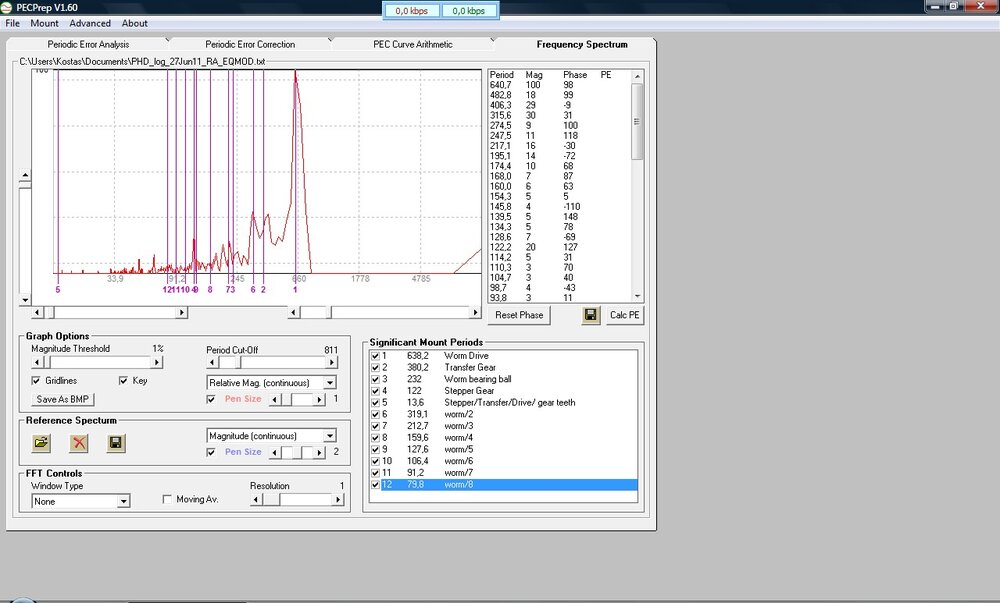Toggle the Gridlines checkbox
Screen dimensions: 1000x603
point(37,381)
